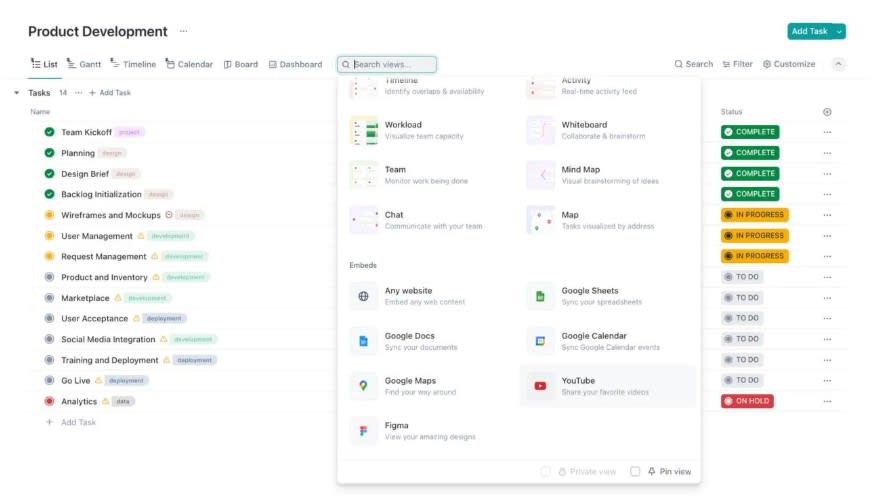Select the Google Sheets embed icon
Viewport: 873px width, 501px height.
(x=541, y=296)
